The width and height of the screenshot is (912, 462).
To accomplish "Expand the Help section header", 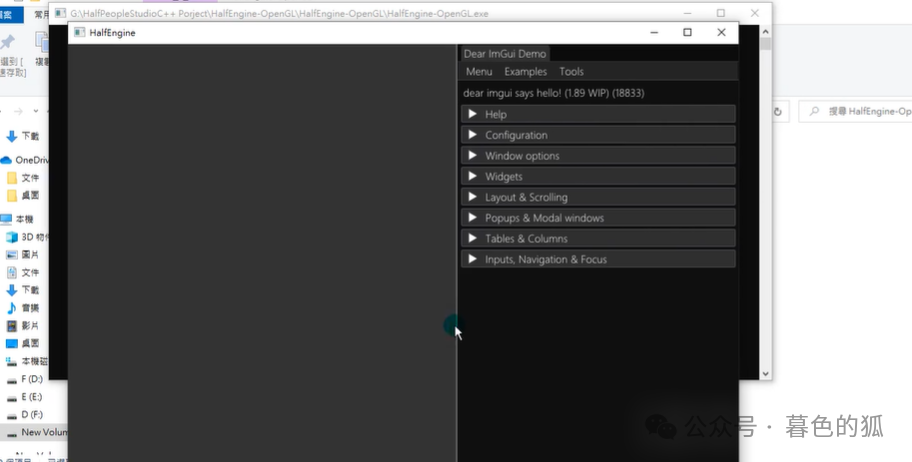I will point(598,114).
